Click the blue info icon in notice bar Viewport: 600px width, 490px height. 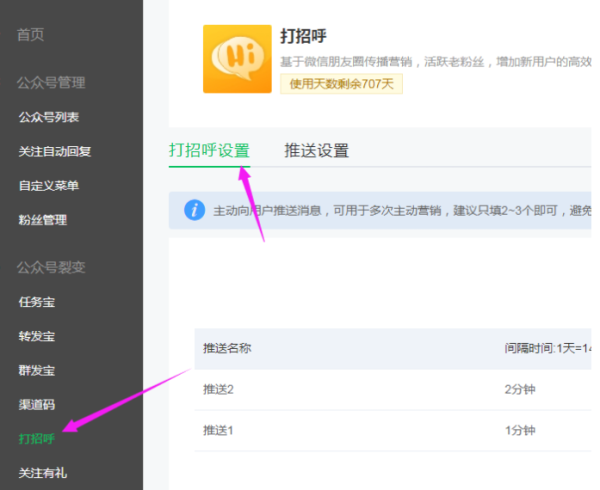(x=194, y=210)
